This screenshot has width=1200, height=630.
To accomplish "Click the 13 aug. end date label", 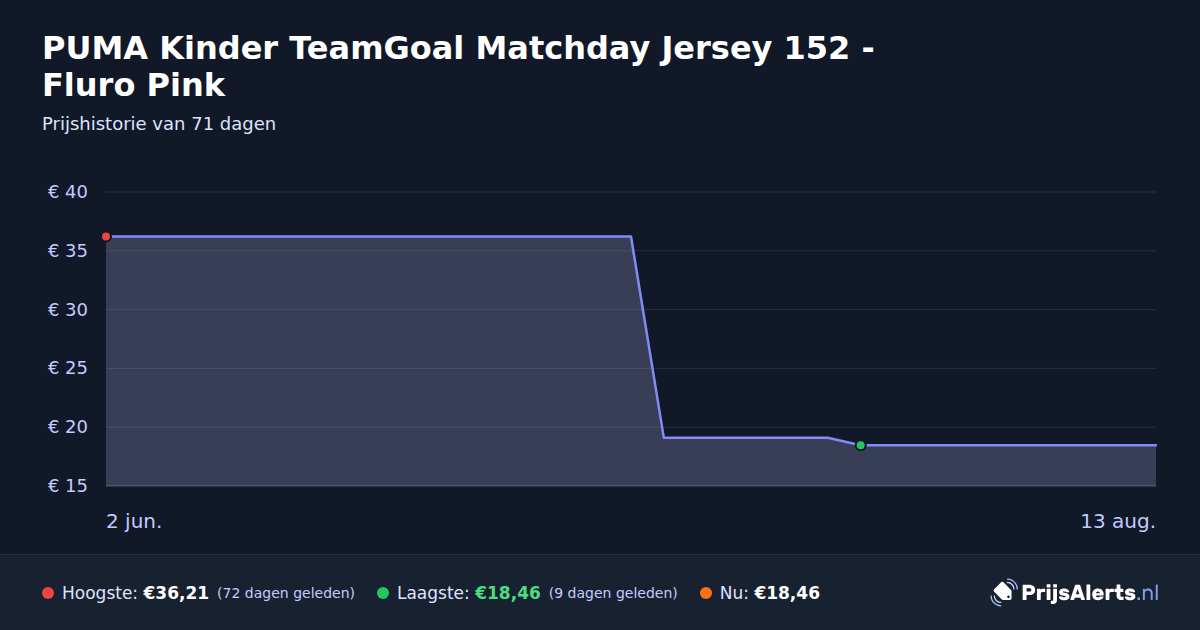I will 1118,521.
